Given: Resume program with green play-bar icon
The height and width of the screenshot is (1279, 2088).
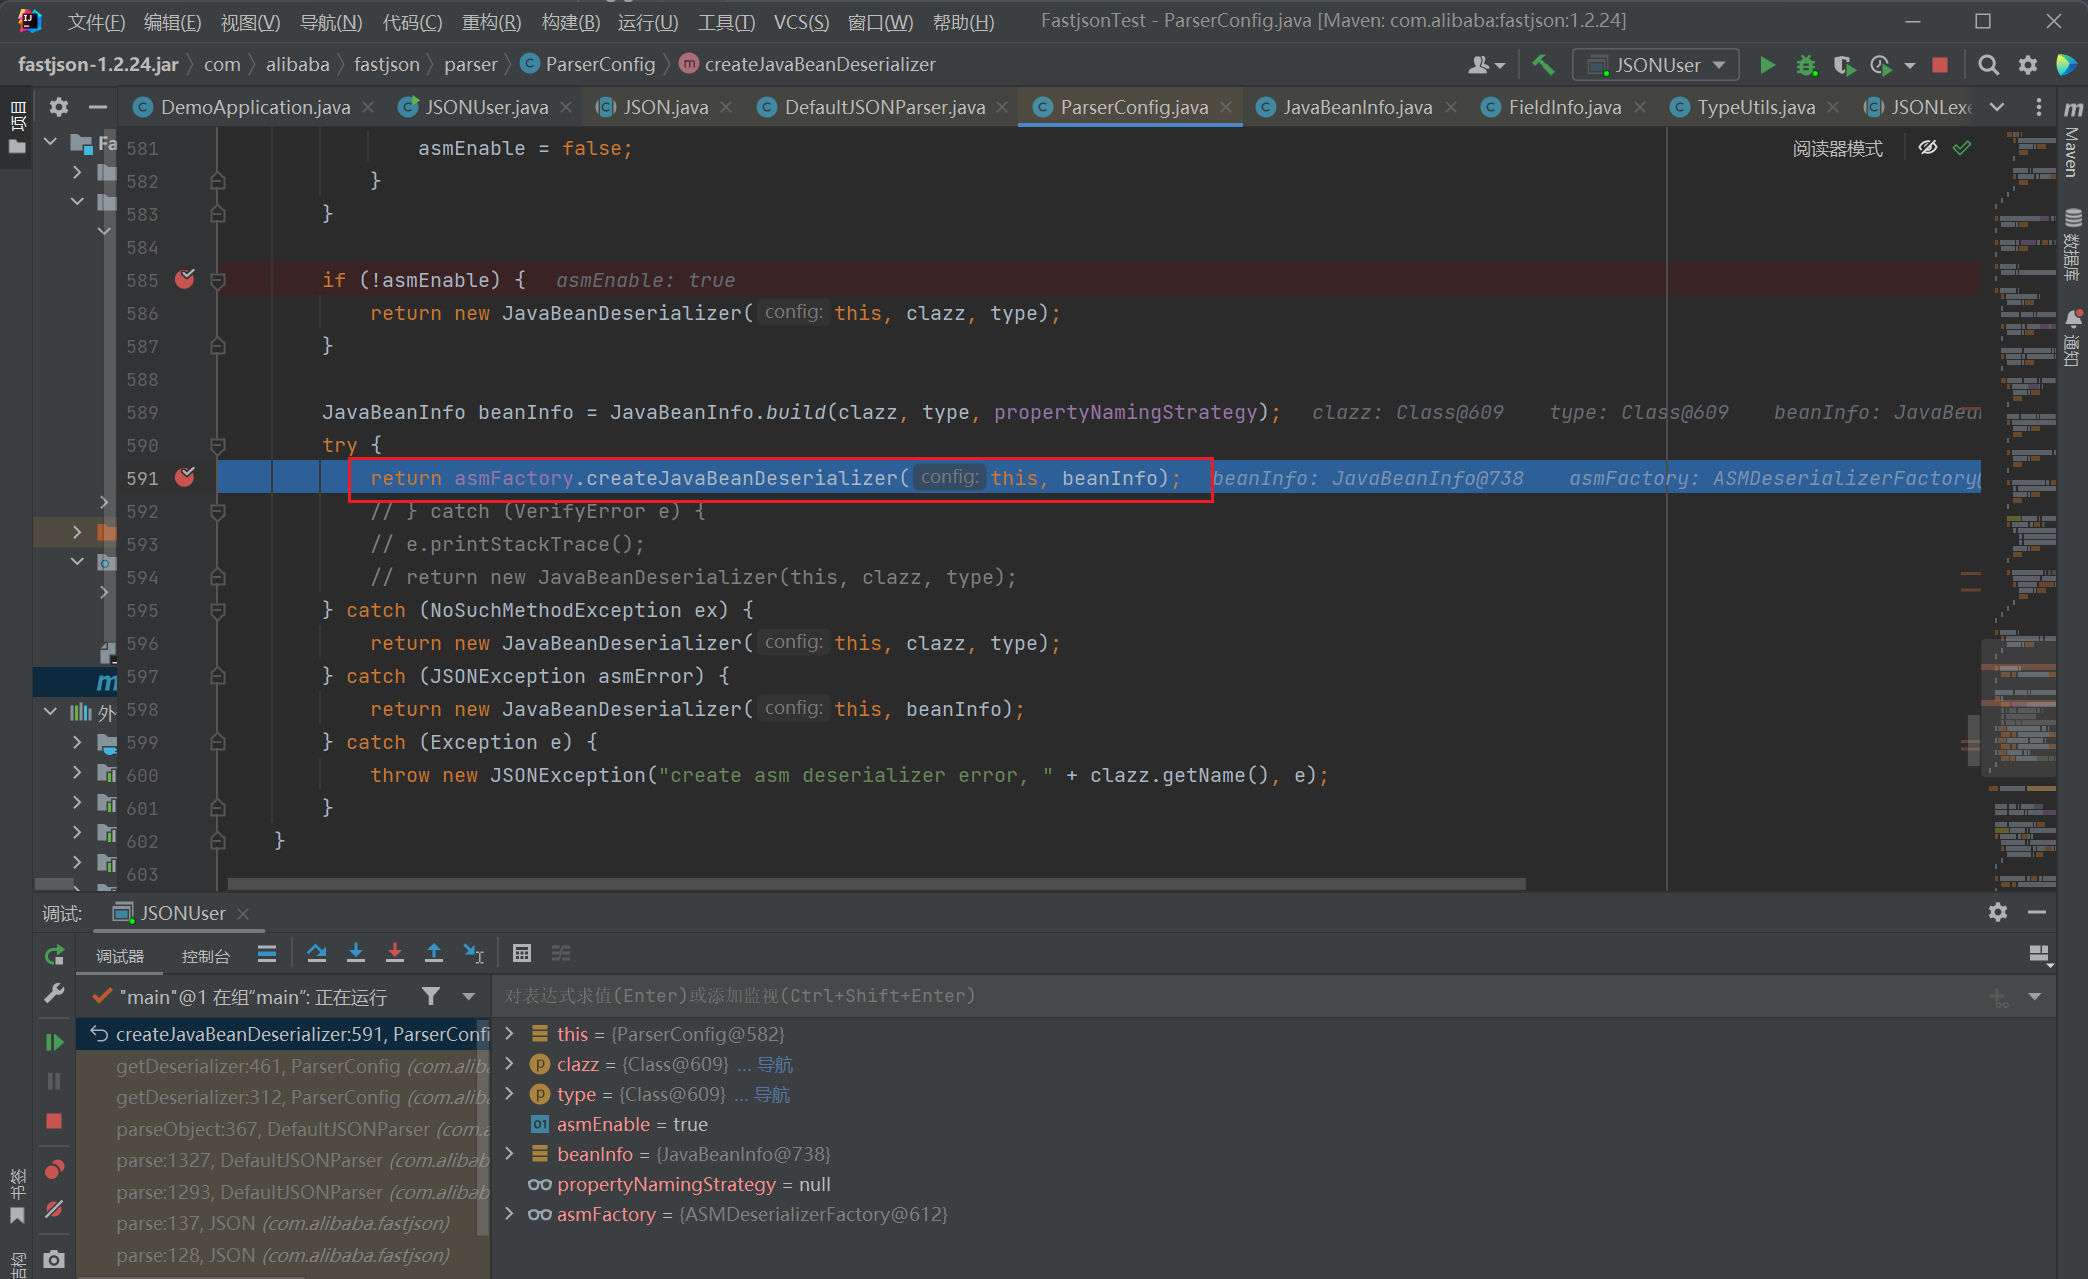Looking at the screenshot, I should (x=54, y=1042).
